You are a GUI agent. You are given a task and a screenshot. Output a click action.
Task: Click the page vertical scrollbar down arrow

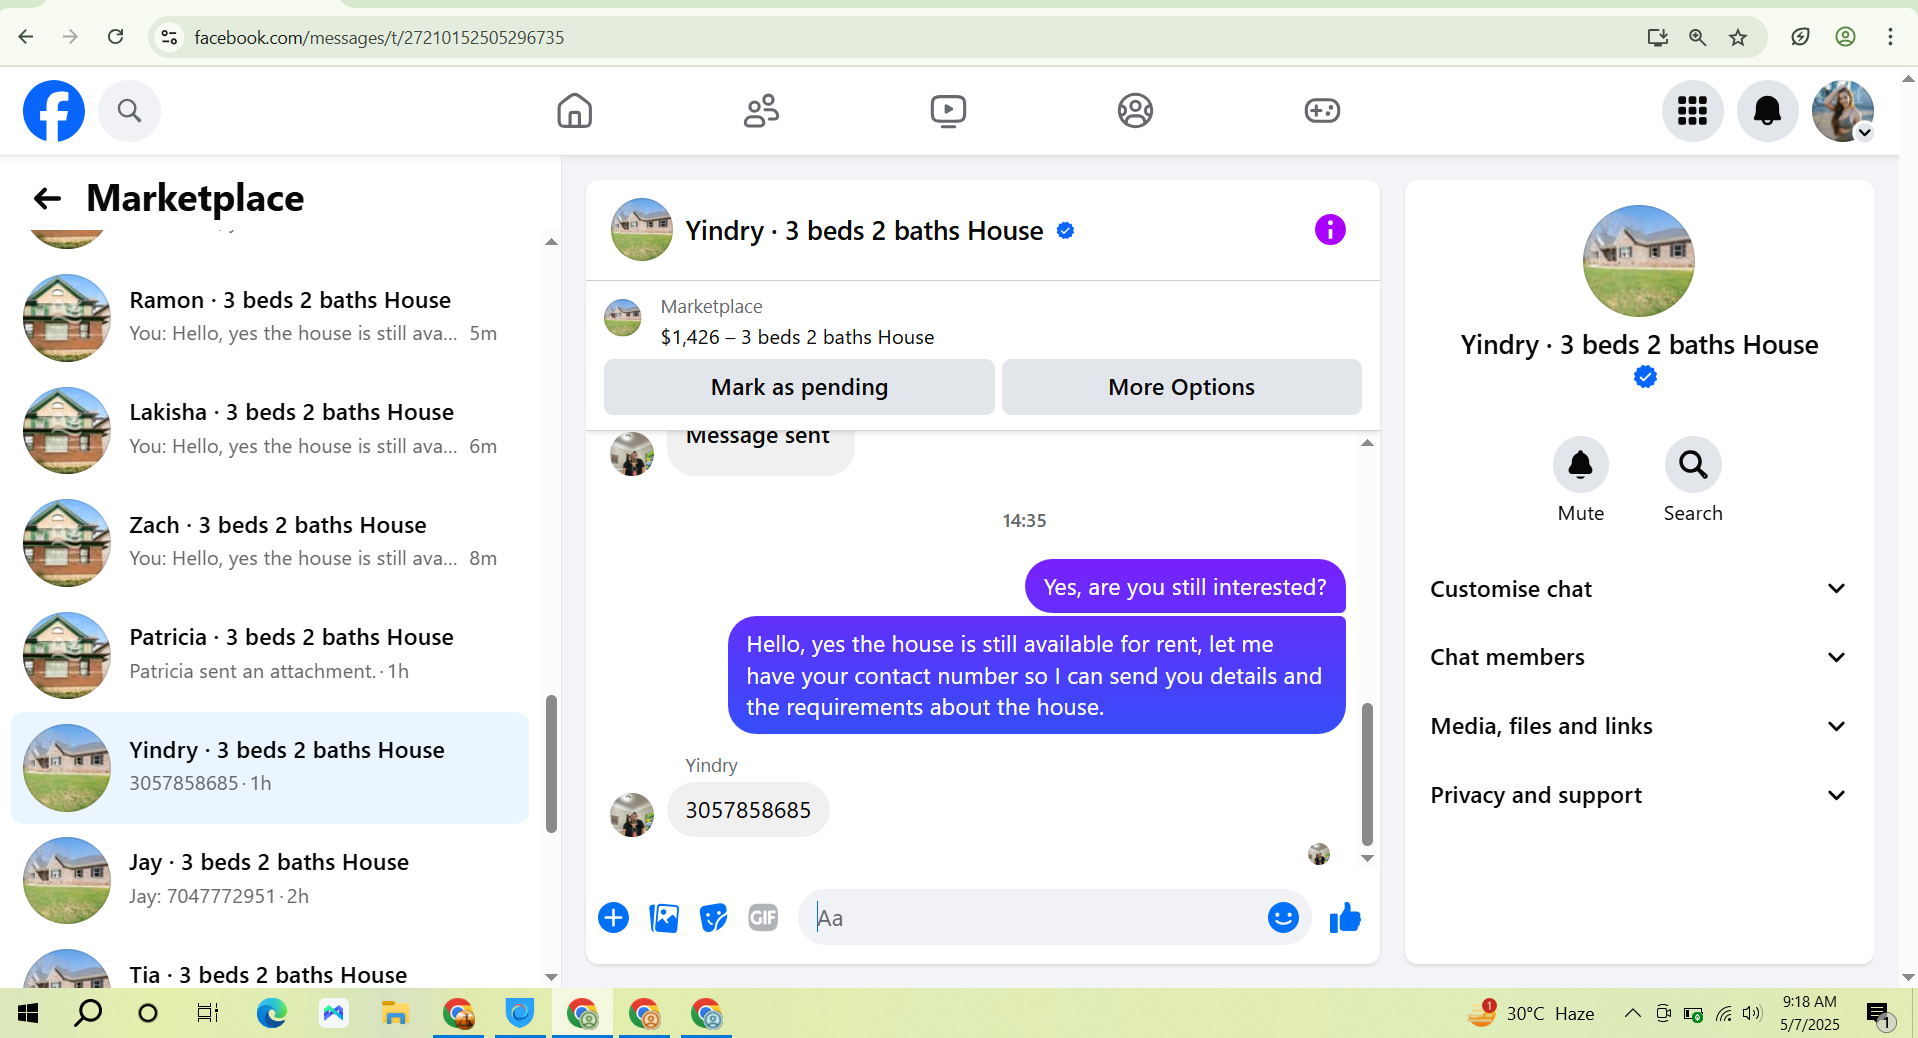click(1908, 977)
